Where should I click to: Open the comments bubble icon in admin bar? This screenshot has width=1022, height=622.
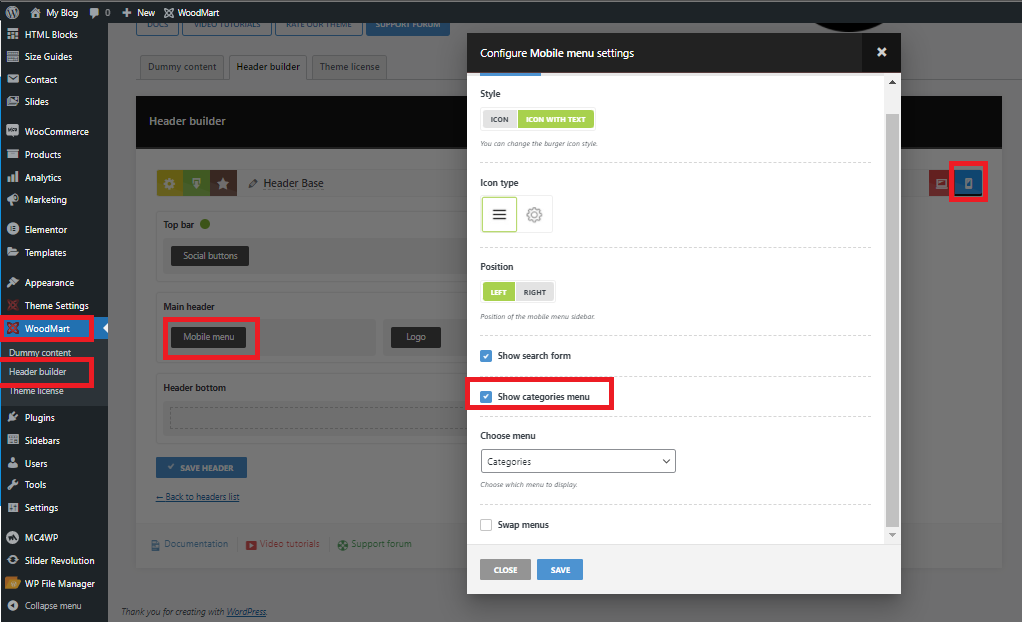coord(95,12)
